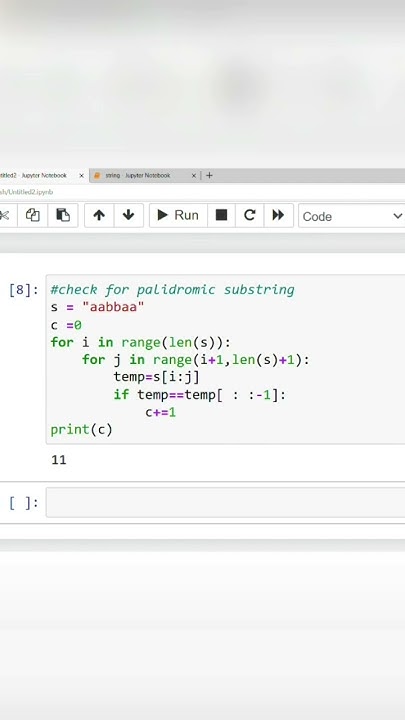Click the comment line 'check for palidromic substring'
Viewport: 405px width, 720px height.
[173, 290]
